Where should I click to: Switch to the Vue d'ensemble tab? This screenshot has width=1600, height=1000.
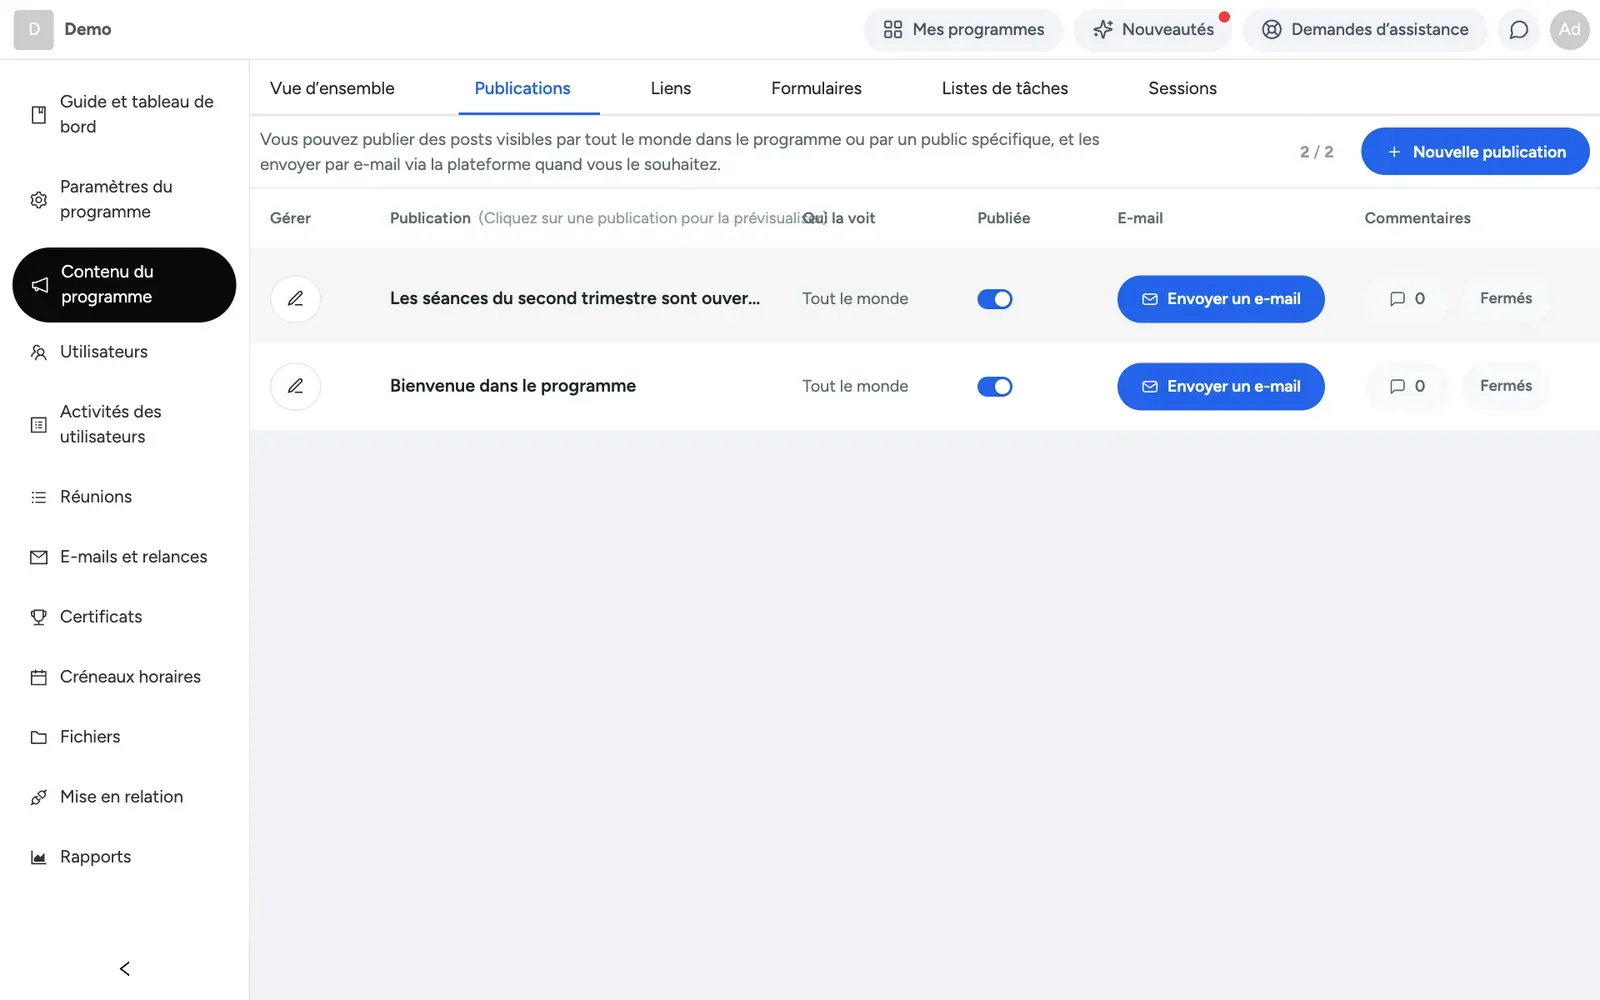tap(332, 88)
